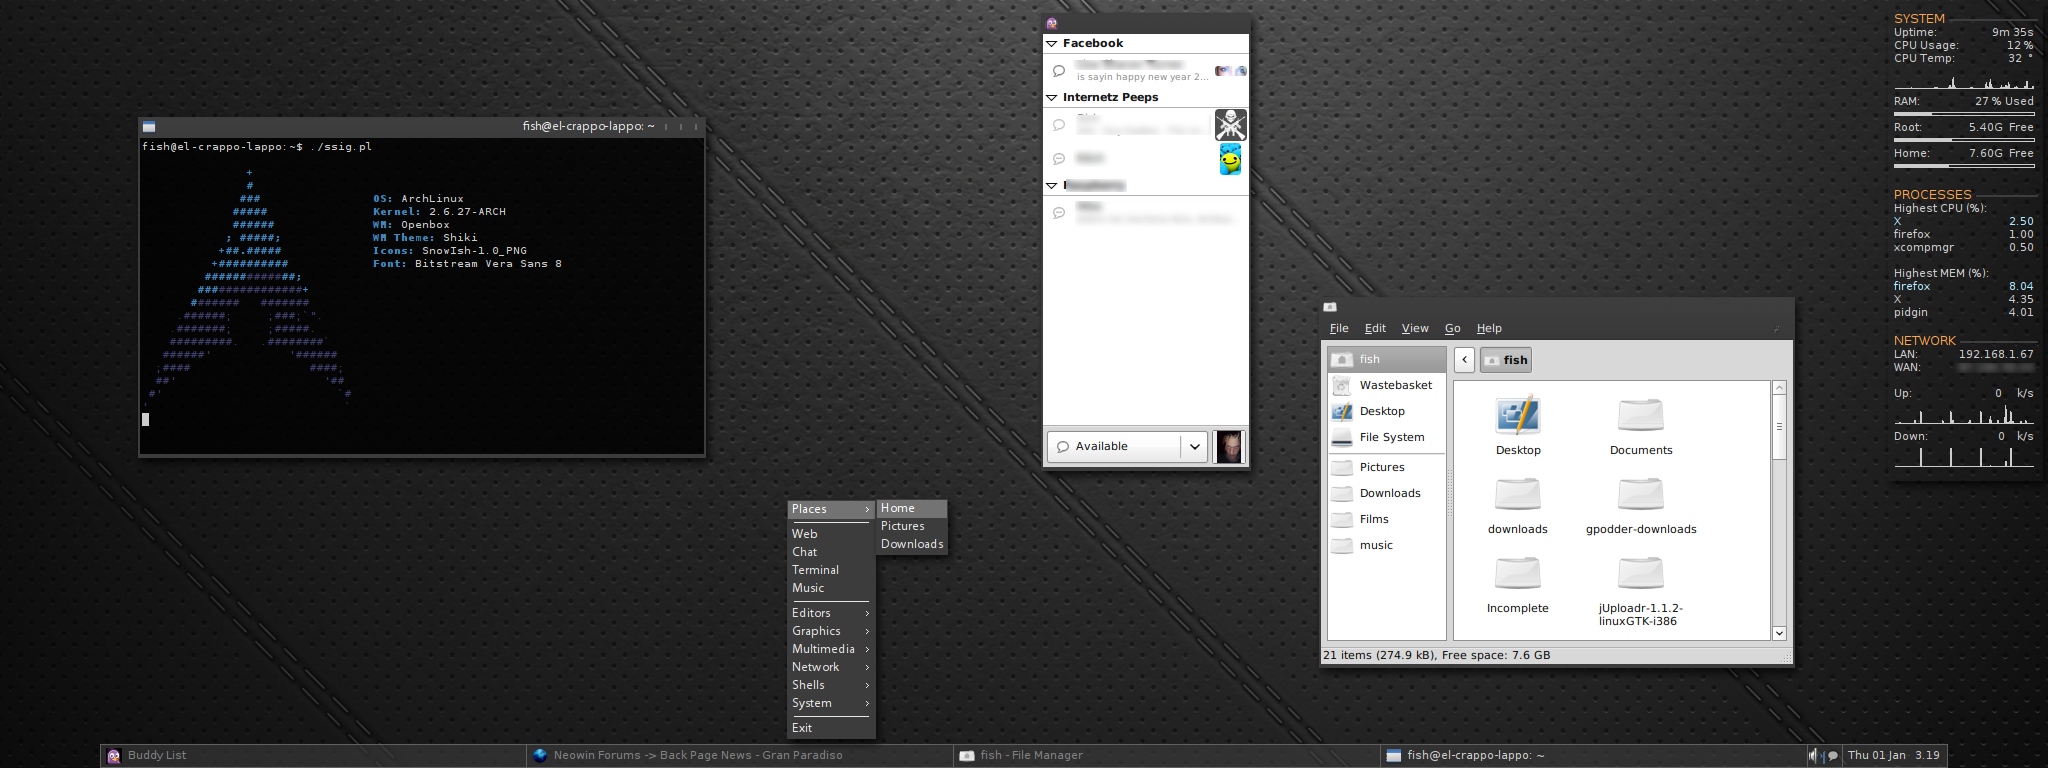Collapse the Facebook buddy group
Image resolution: width=2048 pixels, height=768 pixels.
pyautogui.click(x=1052, y=44)
